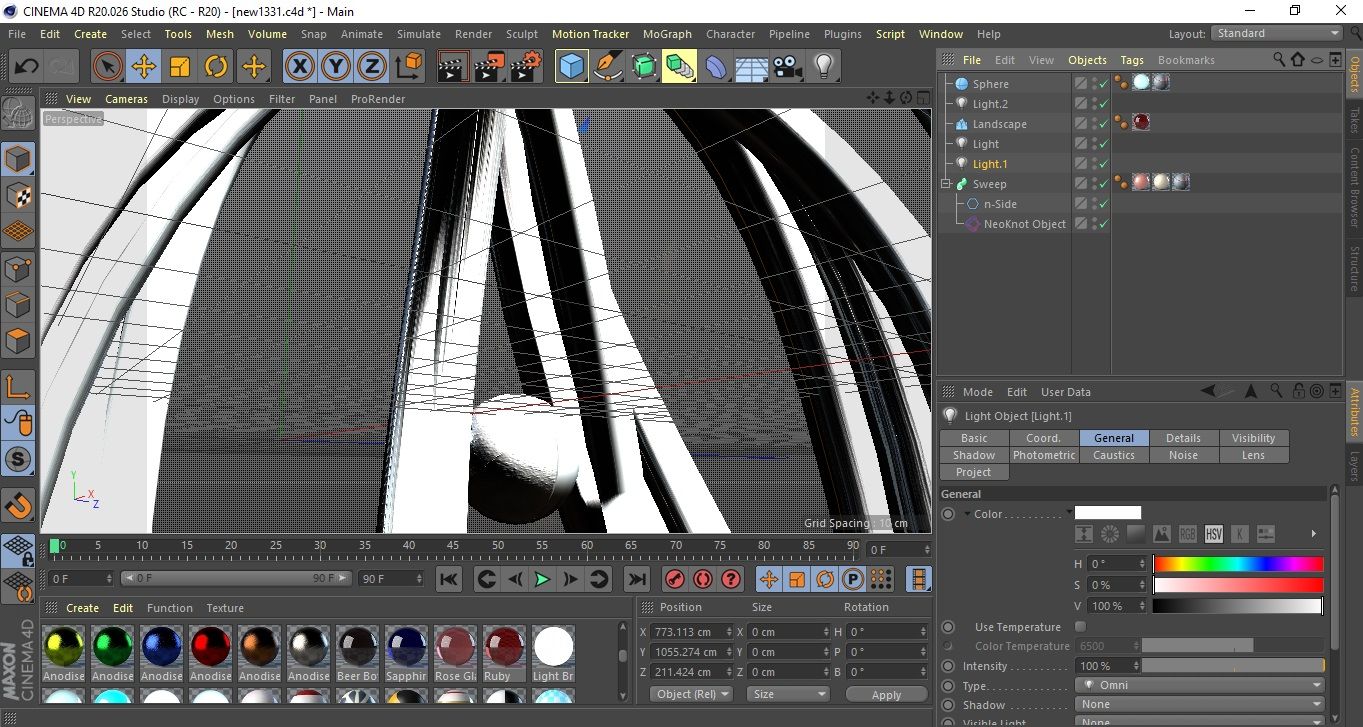Toggle n-Side enabled checkmark
Screen dimensions: 1363x727
[1103, 204]
